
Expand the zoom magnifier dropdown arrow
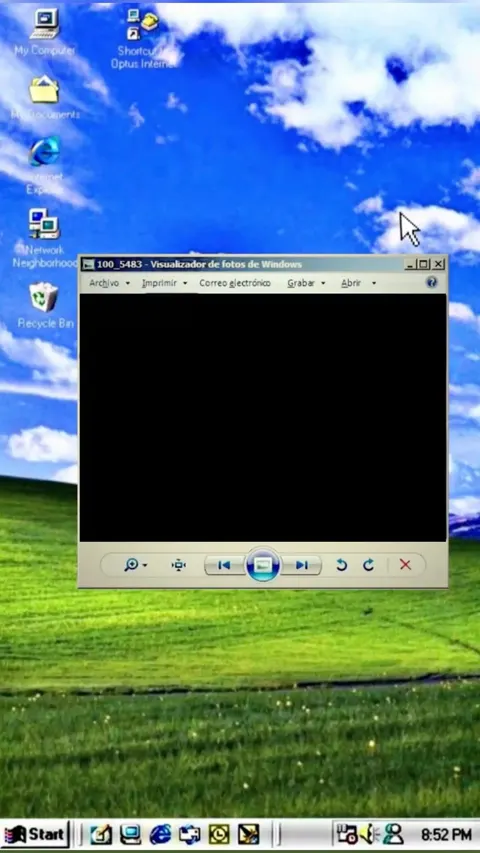pyautogui.click(x=145, y=566)
